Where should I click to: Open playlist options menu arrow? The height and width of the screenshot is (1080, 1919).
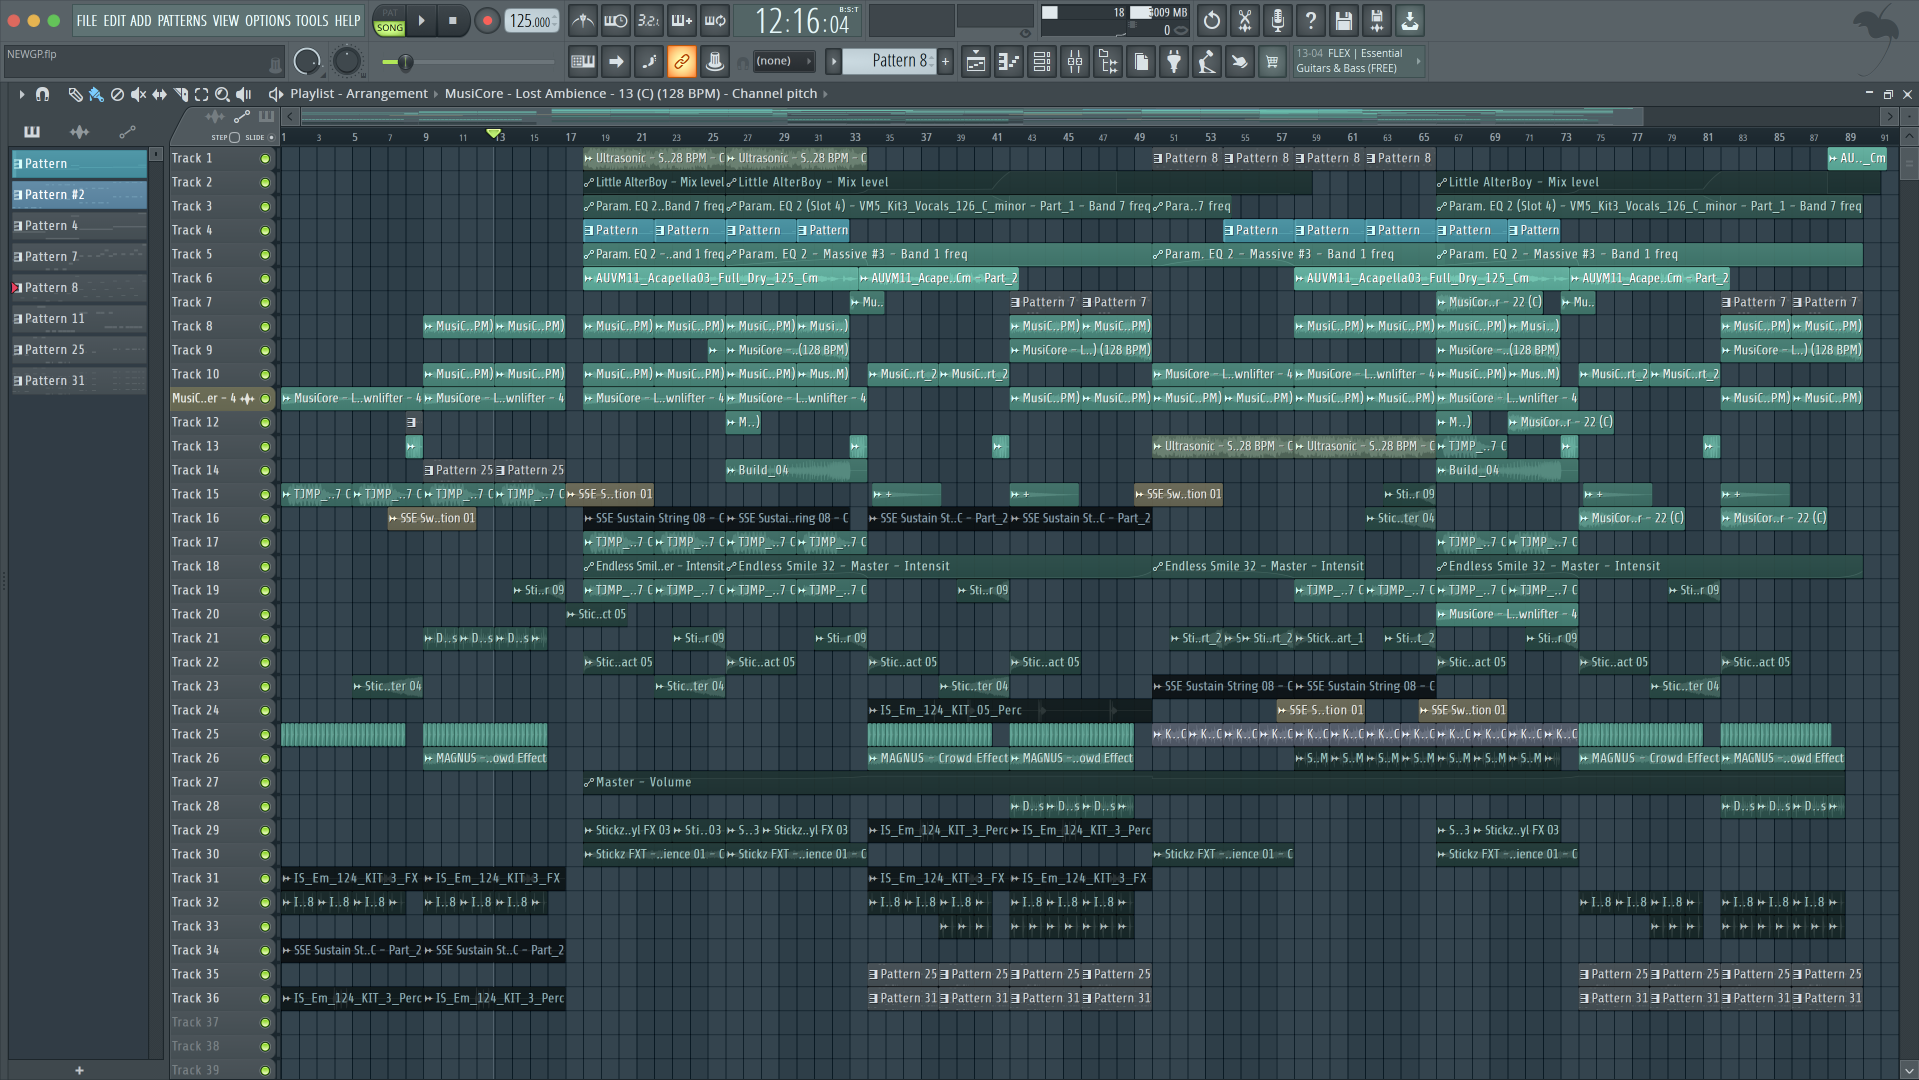[x=21, y=94]
